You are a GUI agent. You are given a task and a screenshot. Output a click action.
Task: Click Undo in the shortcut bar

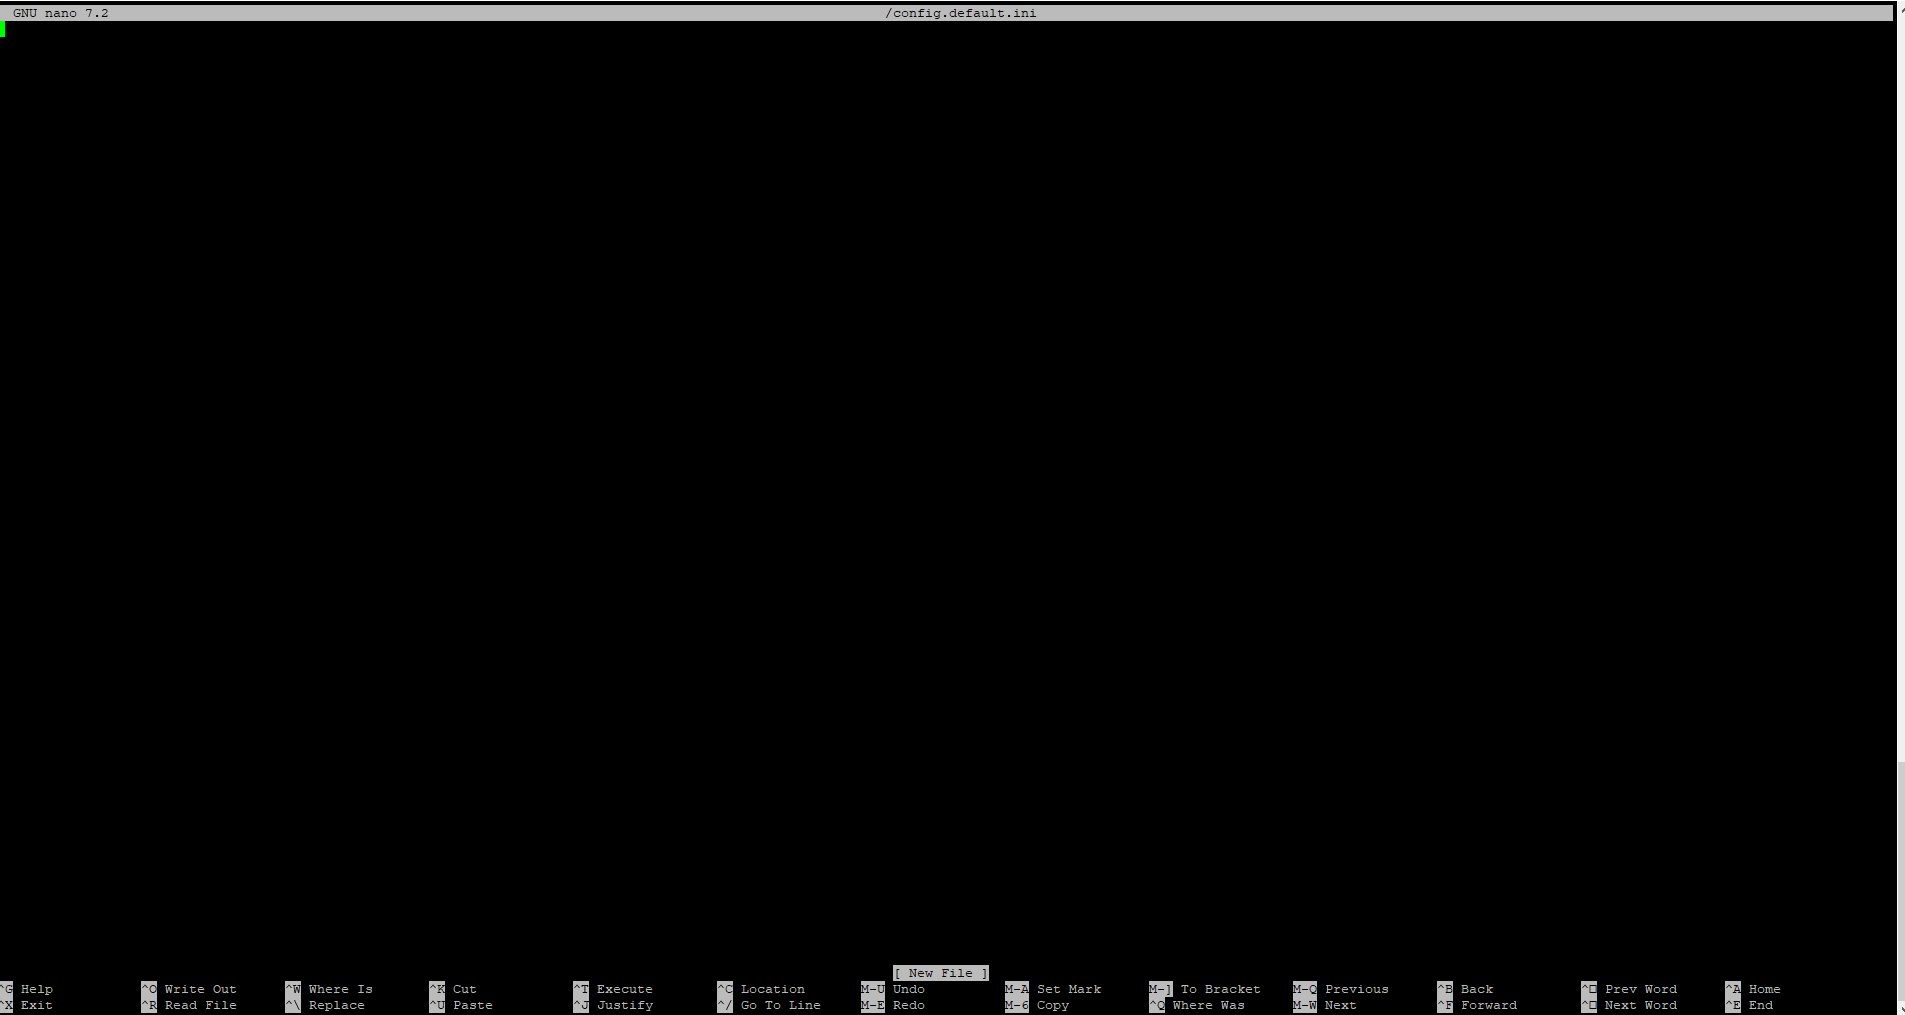click(x=908, y=989)
